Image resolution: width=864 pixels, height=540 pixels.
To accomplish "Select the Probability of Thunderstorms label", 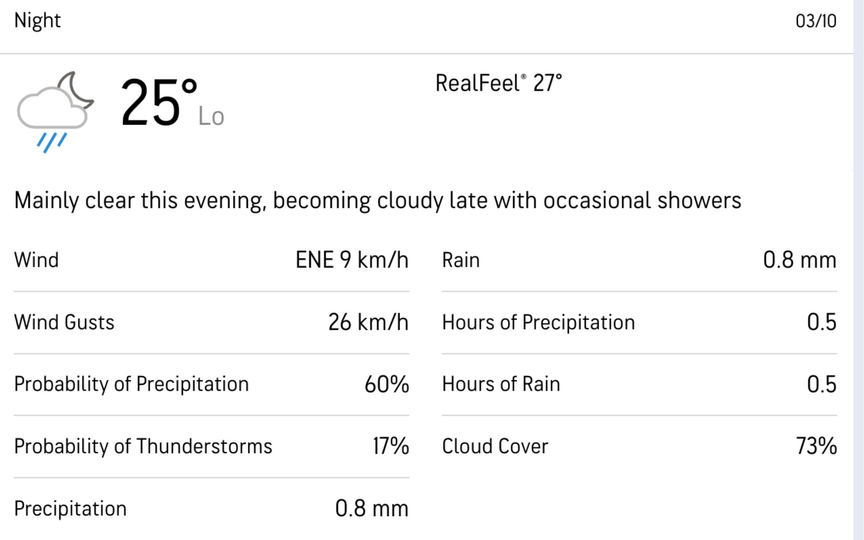I will click(x=143, y=446).
